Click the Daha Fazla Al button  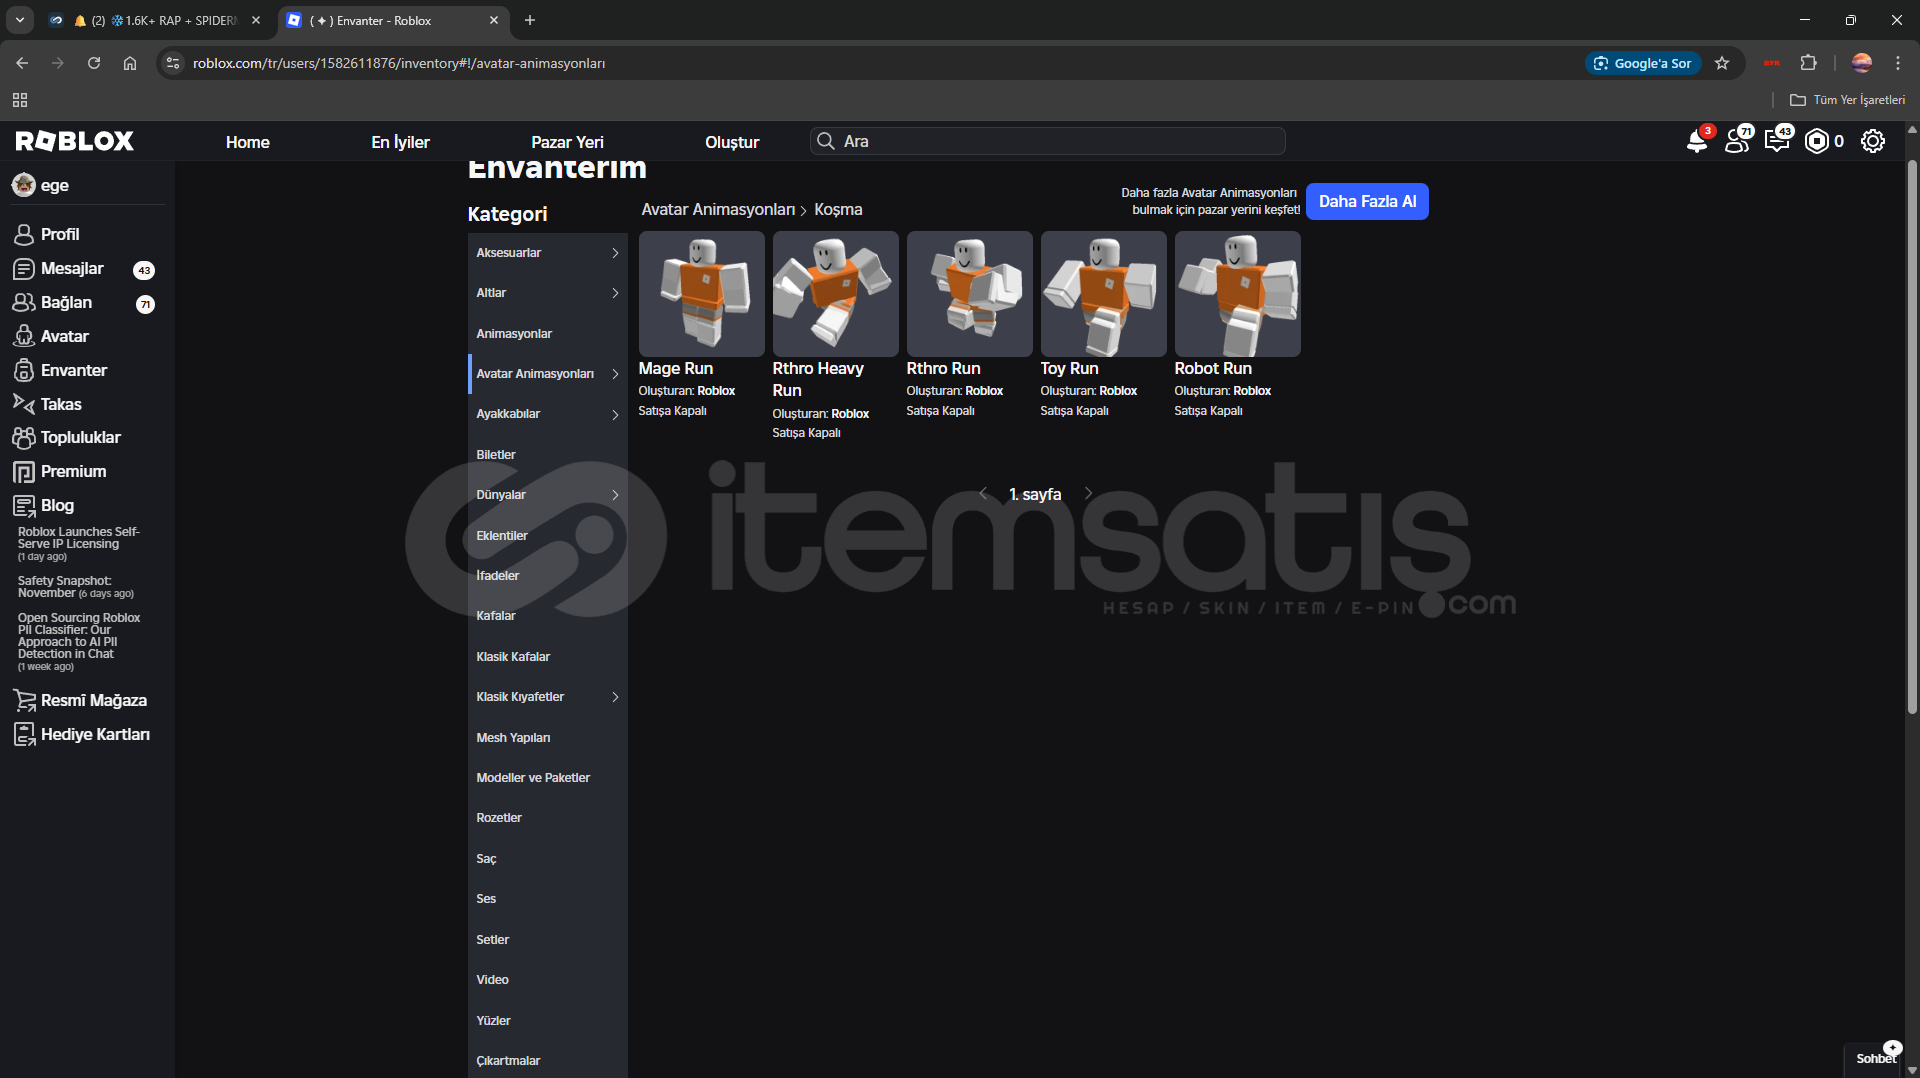pyautogui.click(x=1367, y=202)
